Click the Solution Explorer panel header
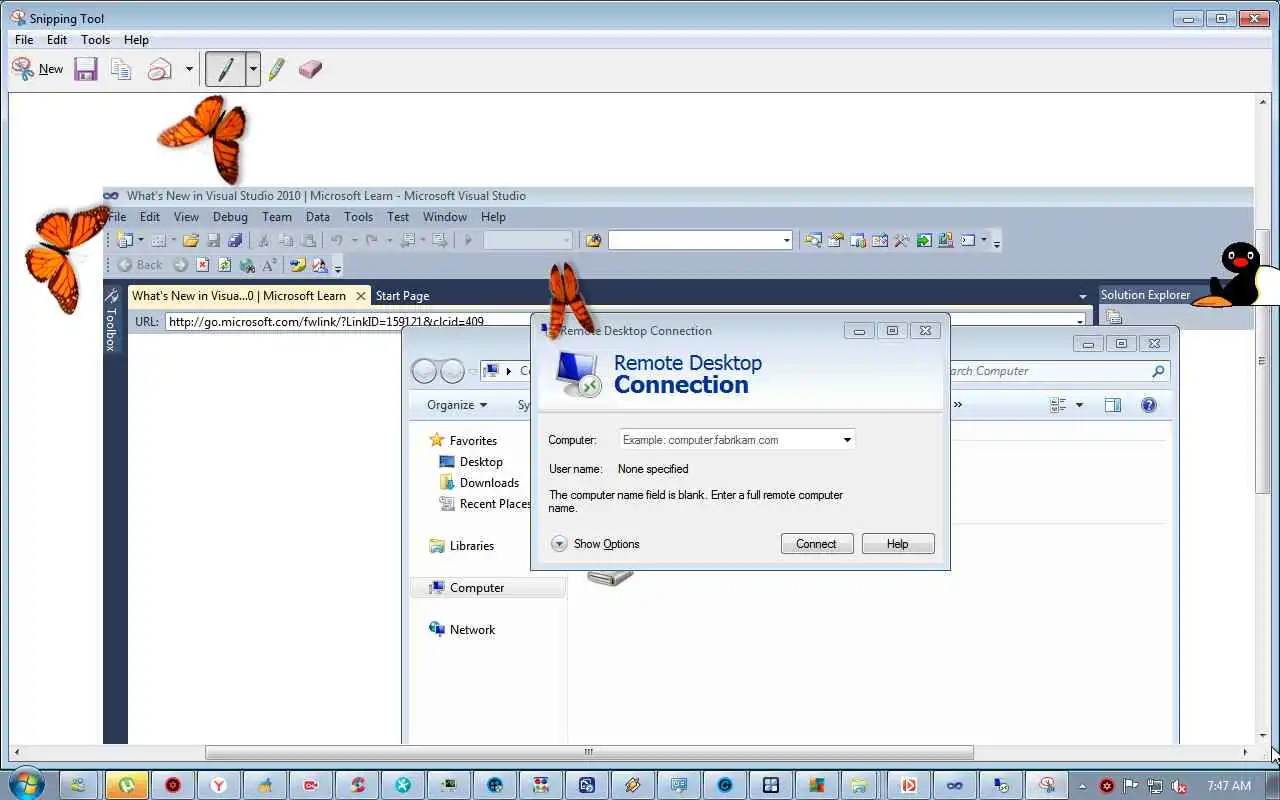Image resolution: width=1280 pixels, height=800 pixels. (1146, 295)
